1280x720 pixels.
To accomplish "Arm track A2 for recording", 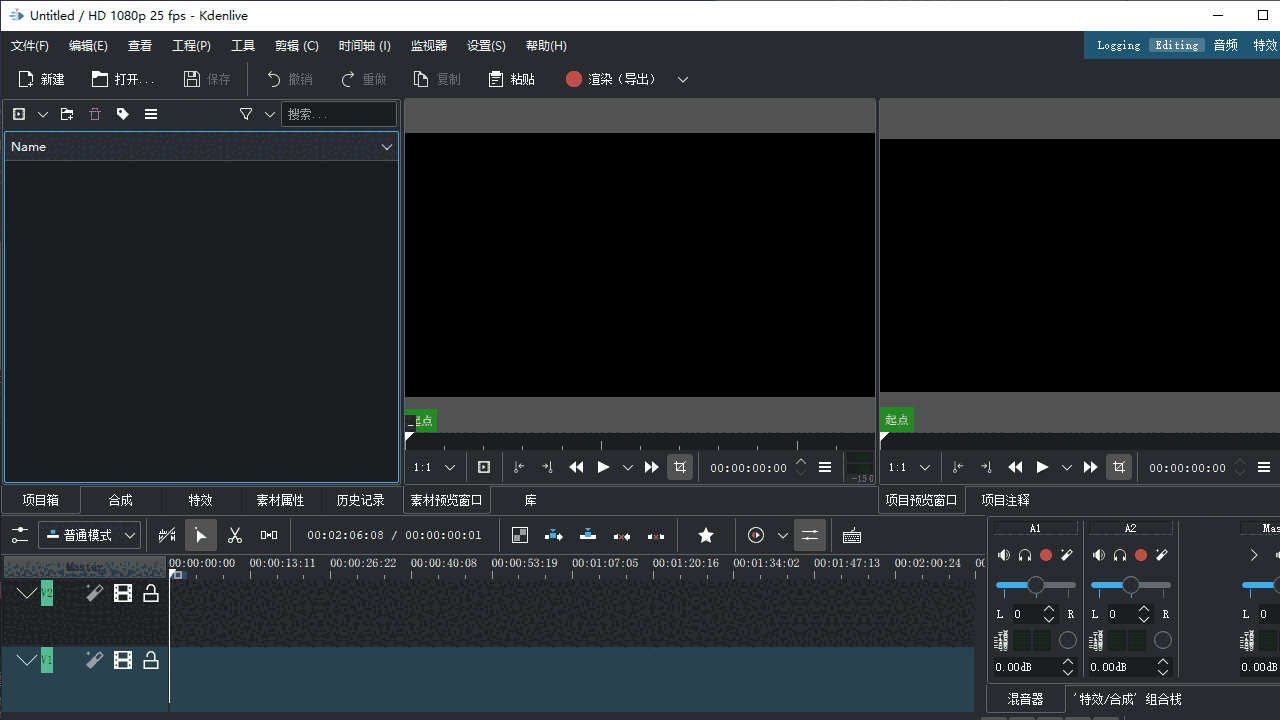I will pos(1140,555).
